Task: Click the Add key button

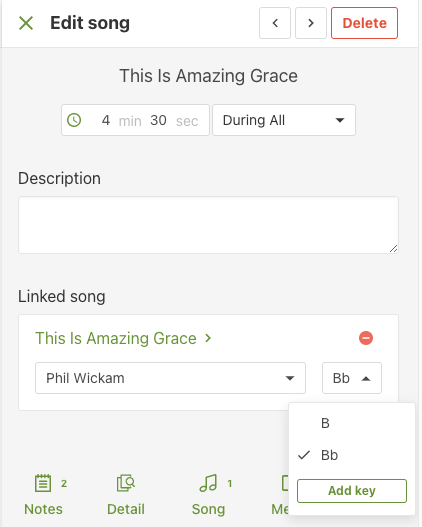Action: (352, 491)
